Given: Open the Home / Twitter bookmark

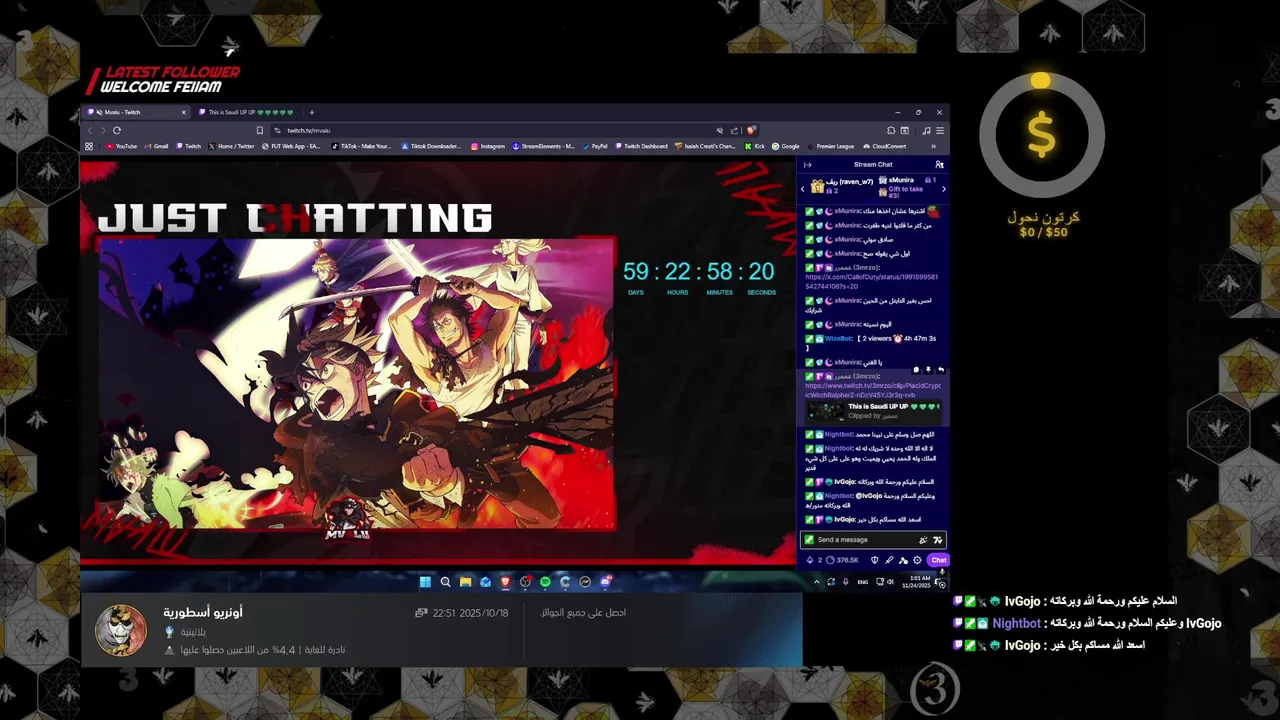Looking at the screenshot, I should [x=231, y=146].
